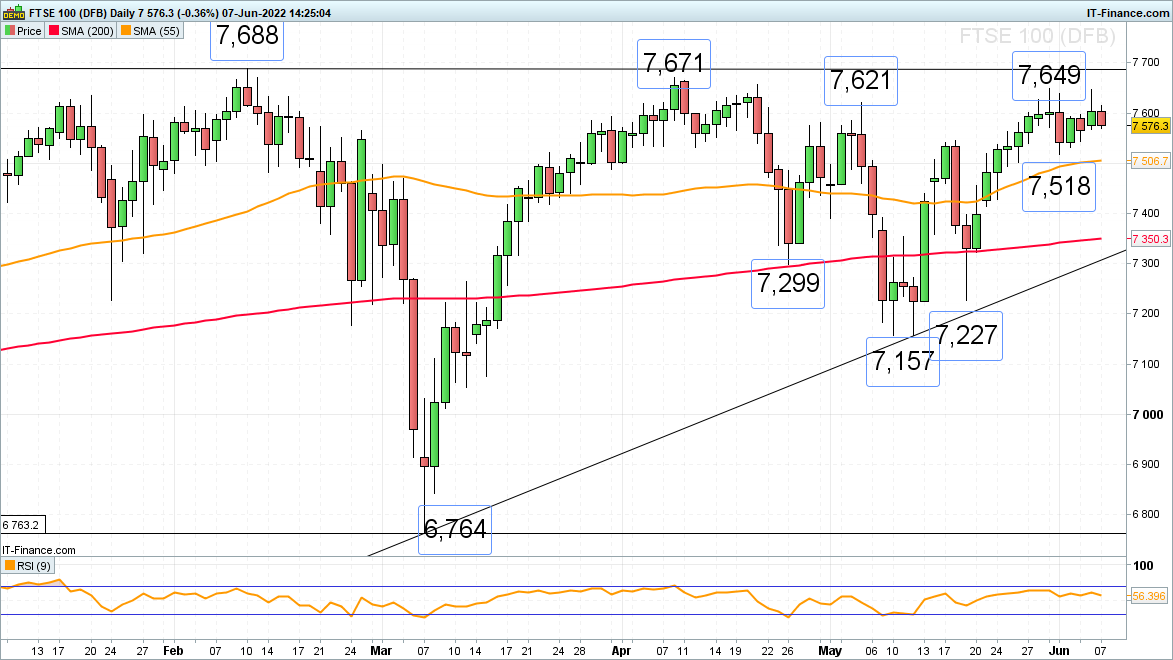Viewport: 1173px width, 660px height.
Task: Click the Price legend button
Action: [23, 31]
